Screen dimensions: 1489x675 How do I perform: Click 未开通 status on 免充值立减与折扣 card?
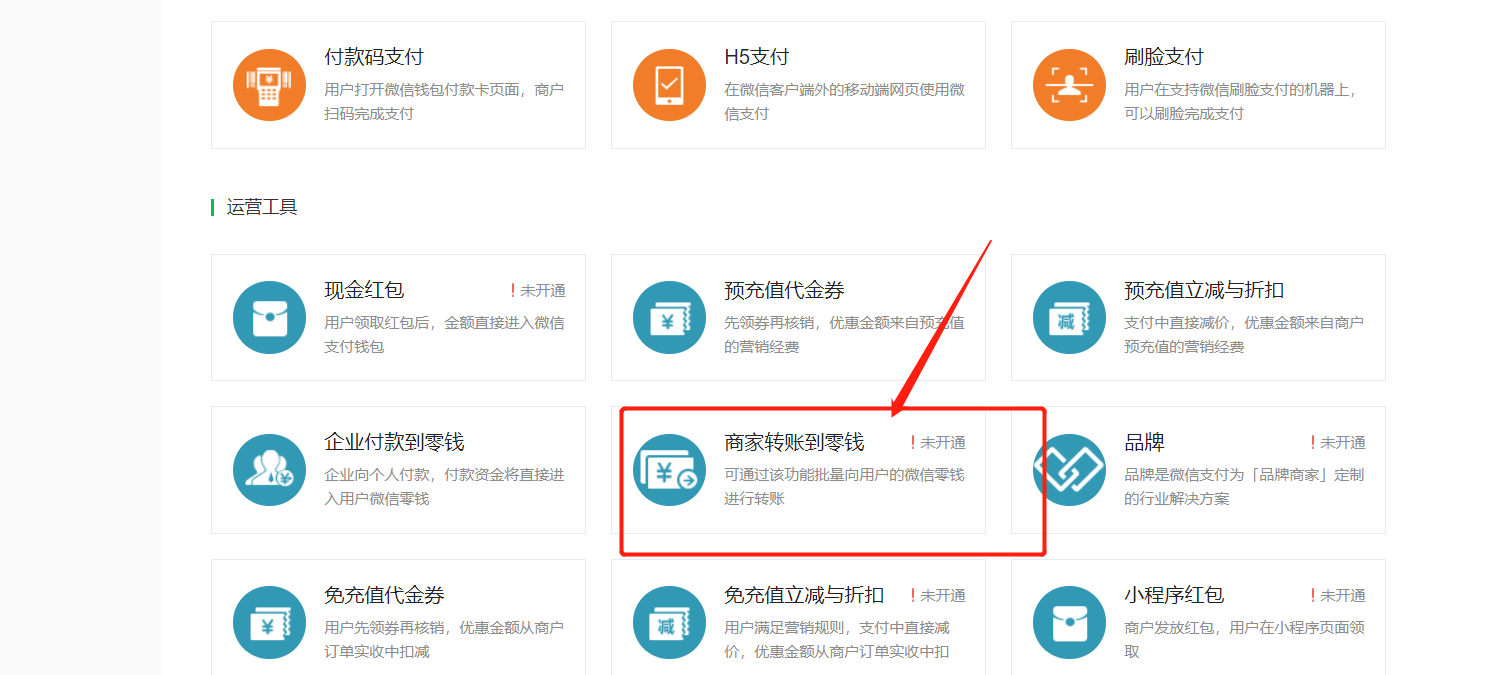click(x=938, y=596)
